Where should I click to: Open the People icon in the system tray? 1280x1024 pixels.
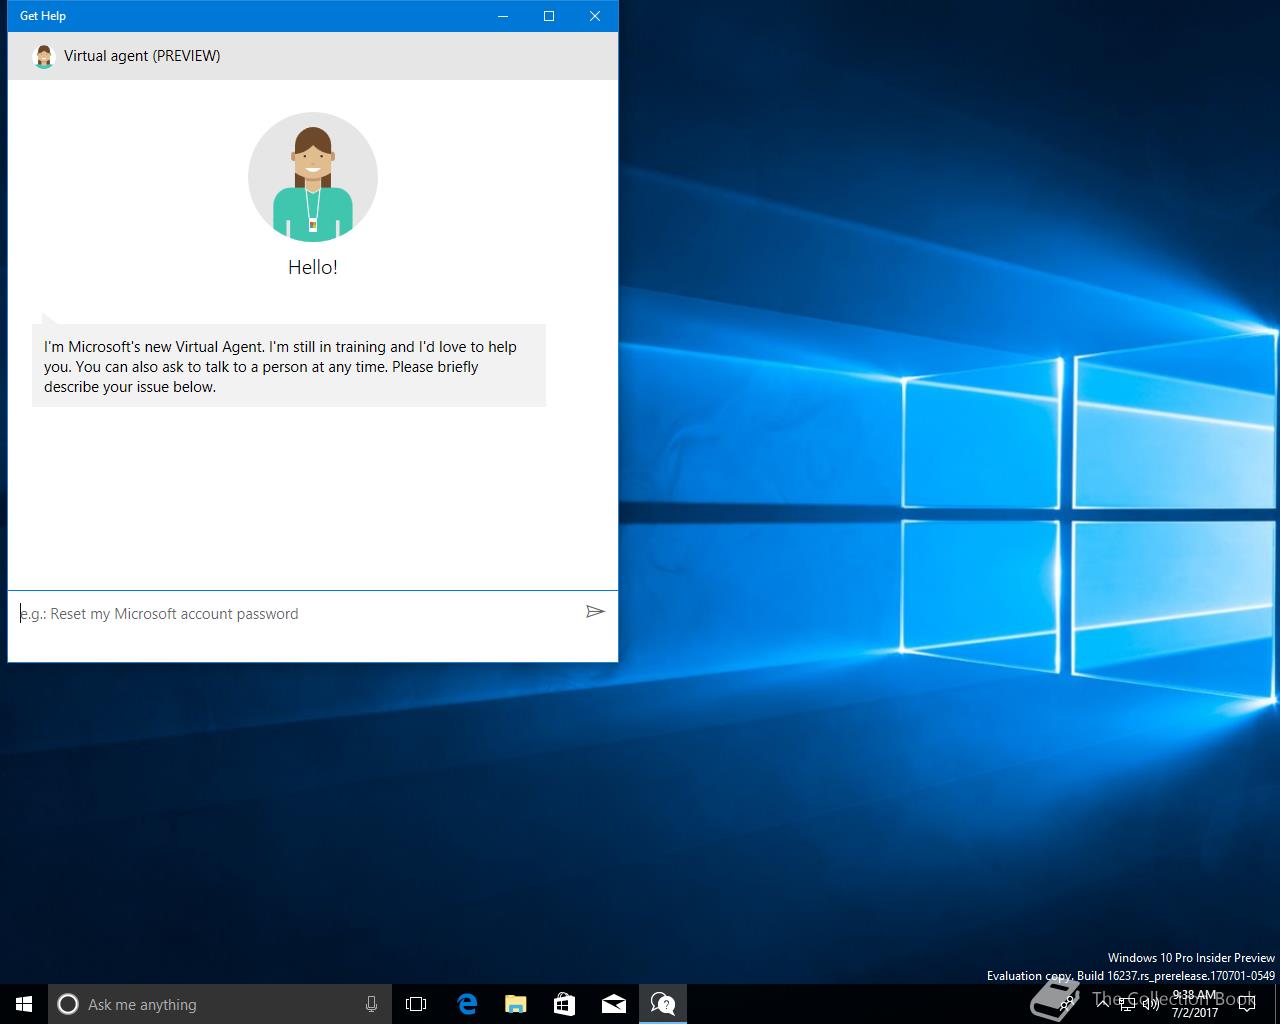[x=1067, y=1004]
